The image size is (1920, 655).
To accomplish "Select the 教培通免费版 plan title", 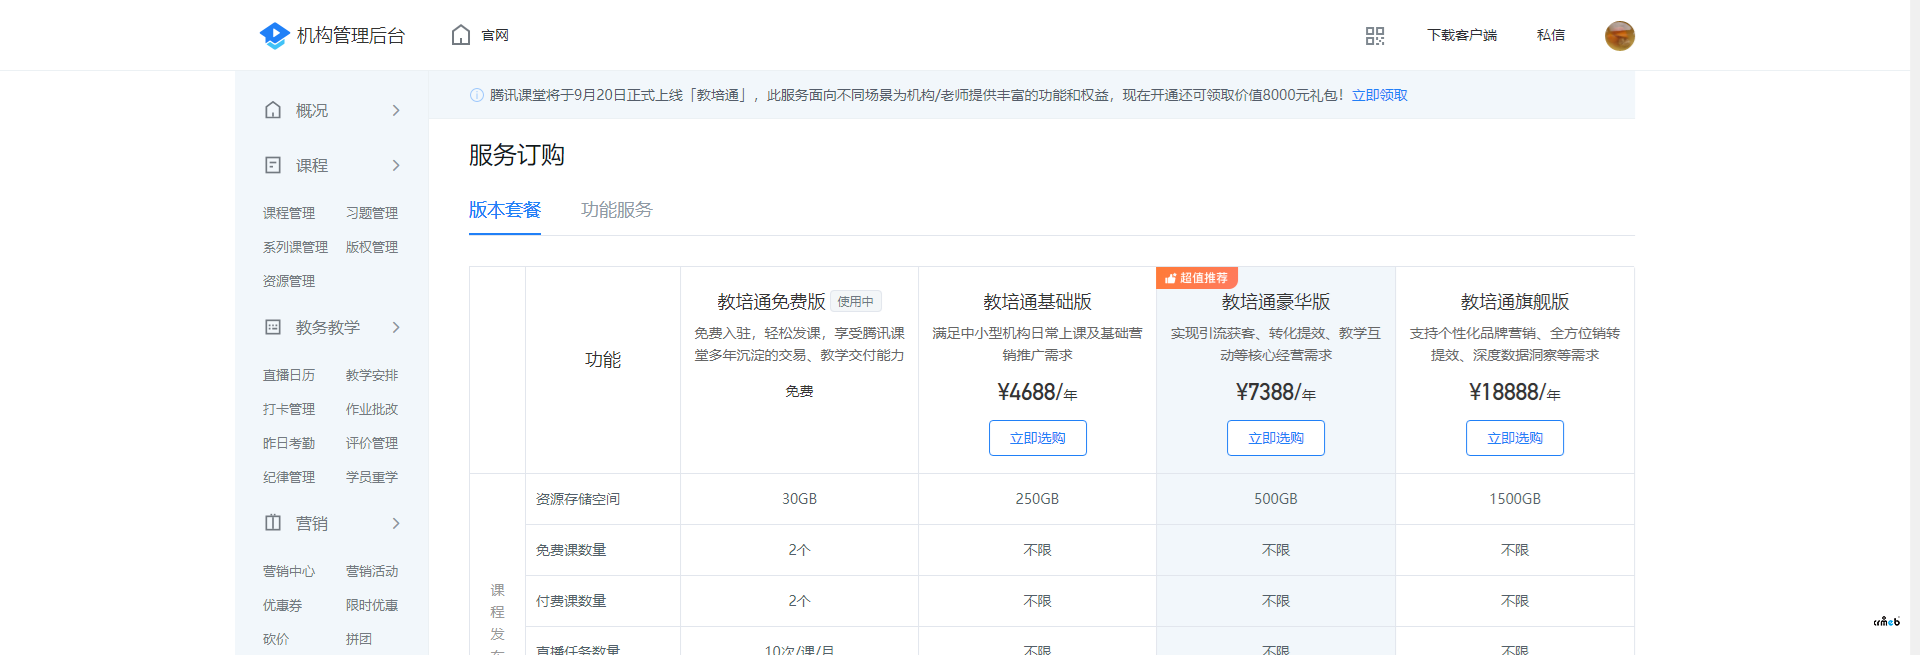I will 771,301.
